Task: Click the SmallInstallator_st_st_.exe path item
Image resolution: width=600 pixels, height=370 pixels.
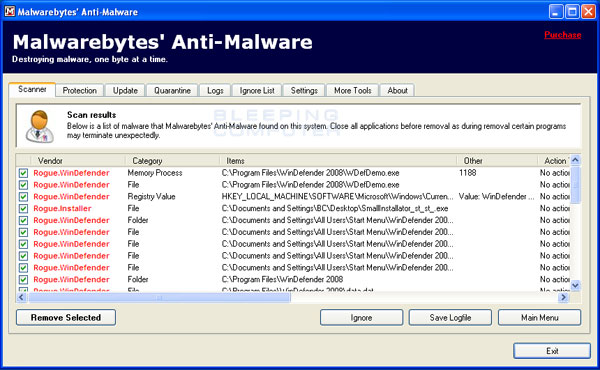Action: tap(335, 209)
